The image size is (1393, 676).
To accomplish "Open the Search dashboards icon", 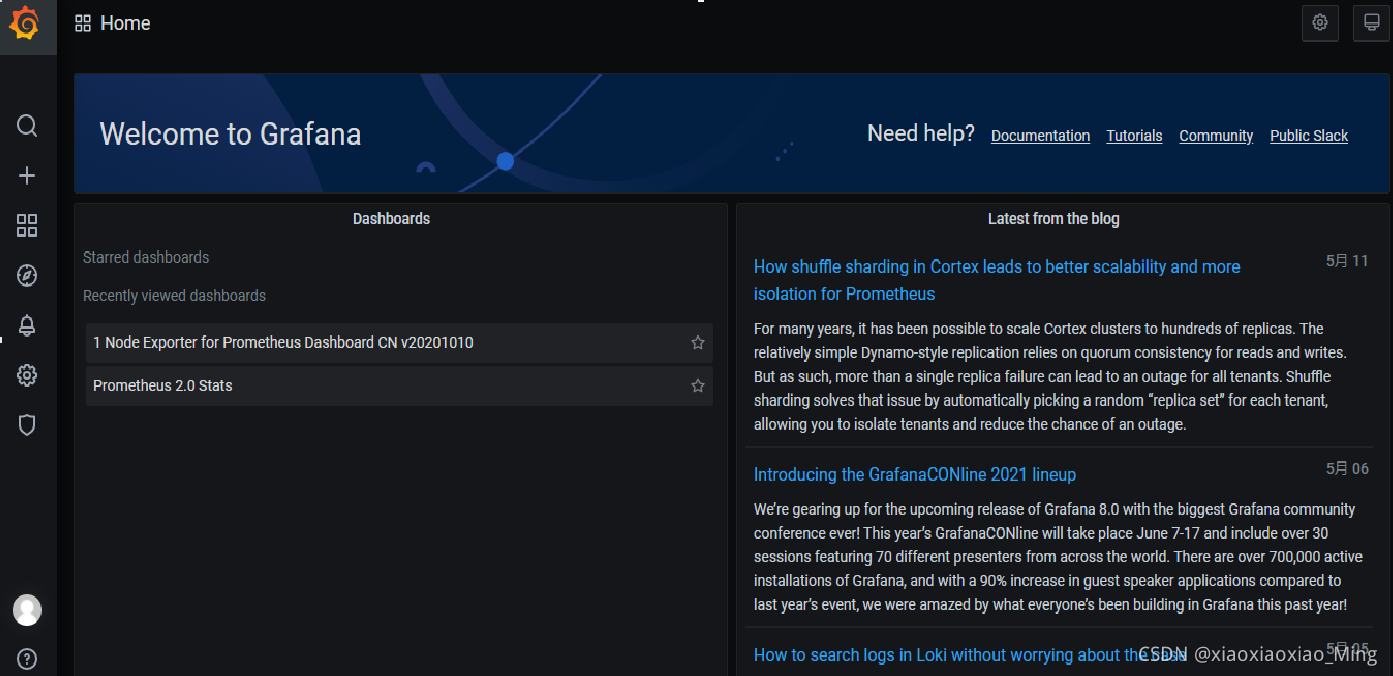I will click(x=27, y=125).
